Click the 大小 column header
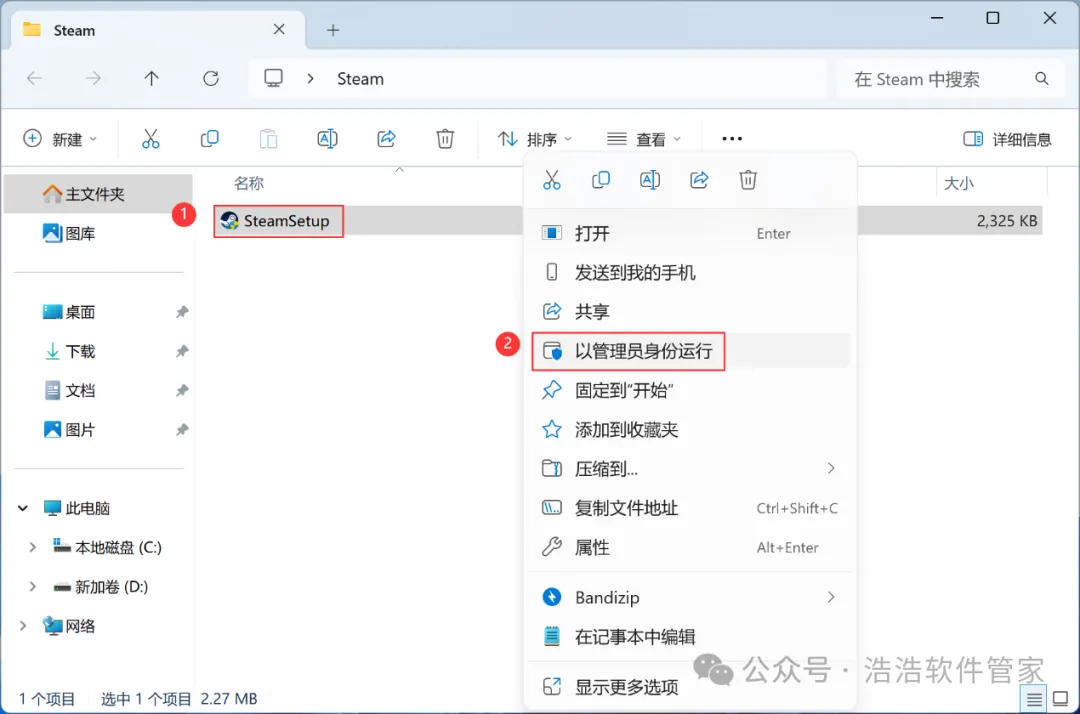 [959, 183]
